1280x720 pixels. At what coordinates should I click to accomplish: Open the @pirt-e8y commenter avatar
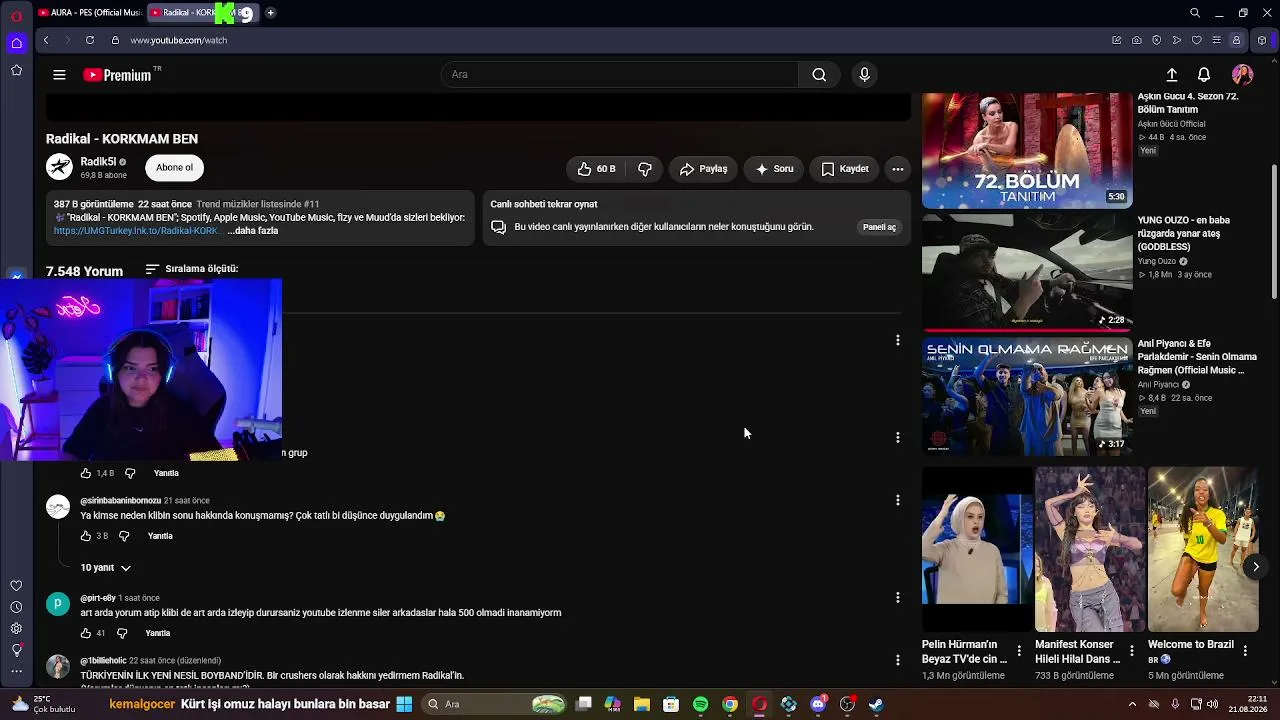(x=58, y=604)
